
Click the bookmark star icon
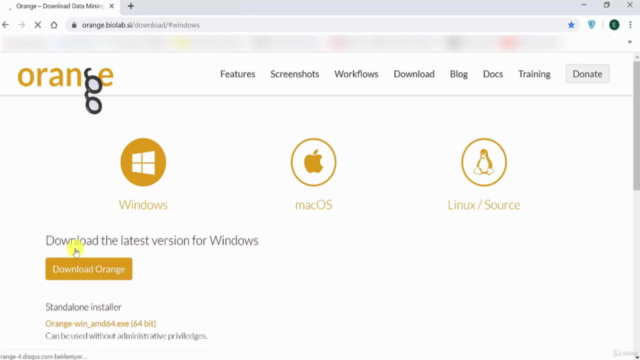coord(571,25)
